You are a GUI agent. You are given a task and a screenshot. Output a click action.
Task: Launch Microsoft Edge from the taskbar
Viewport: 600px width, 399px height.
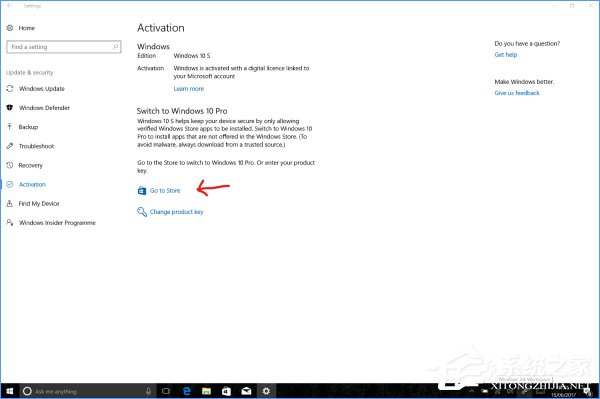point(186,391)
